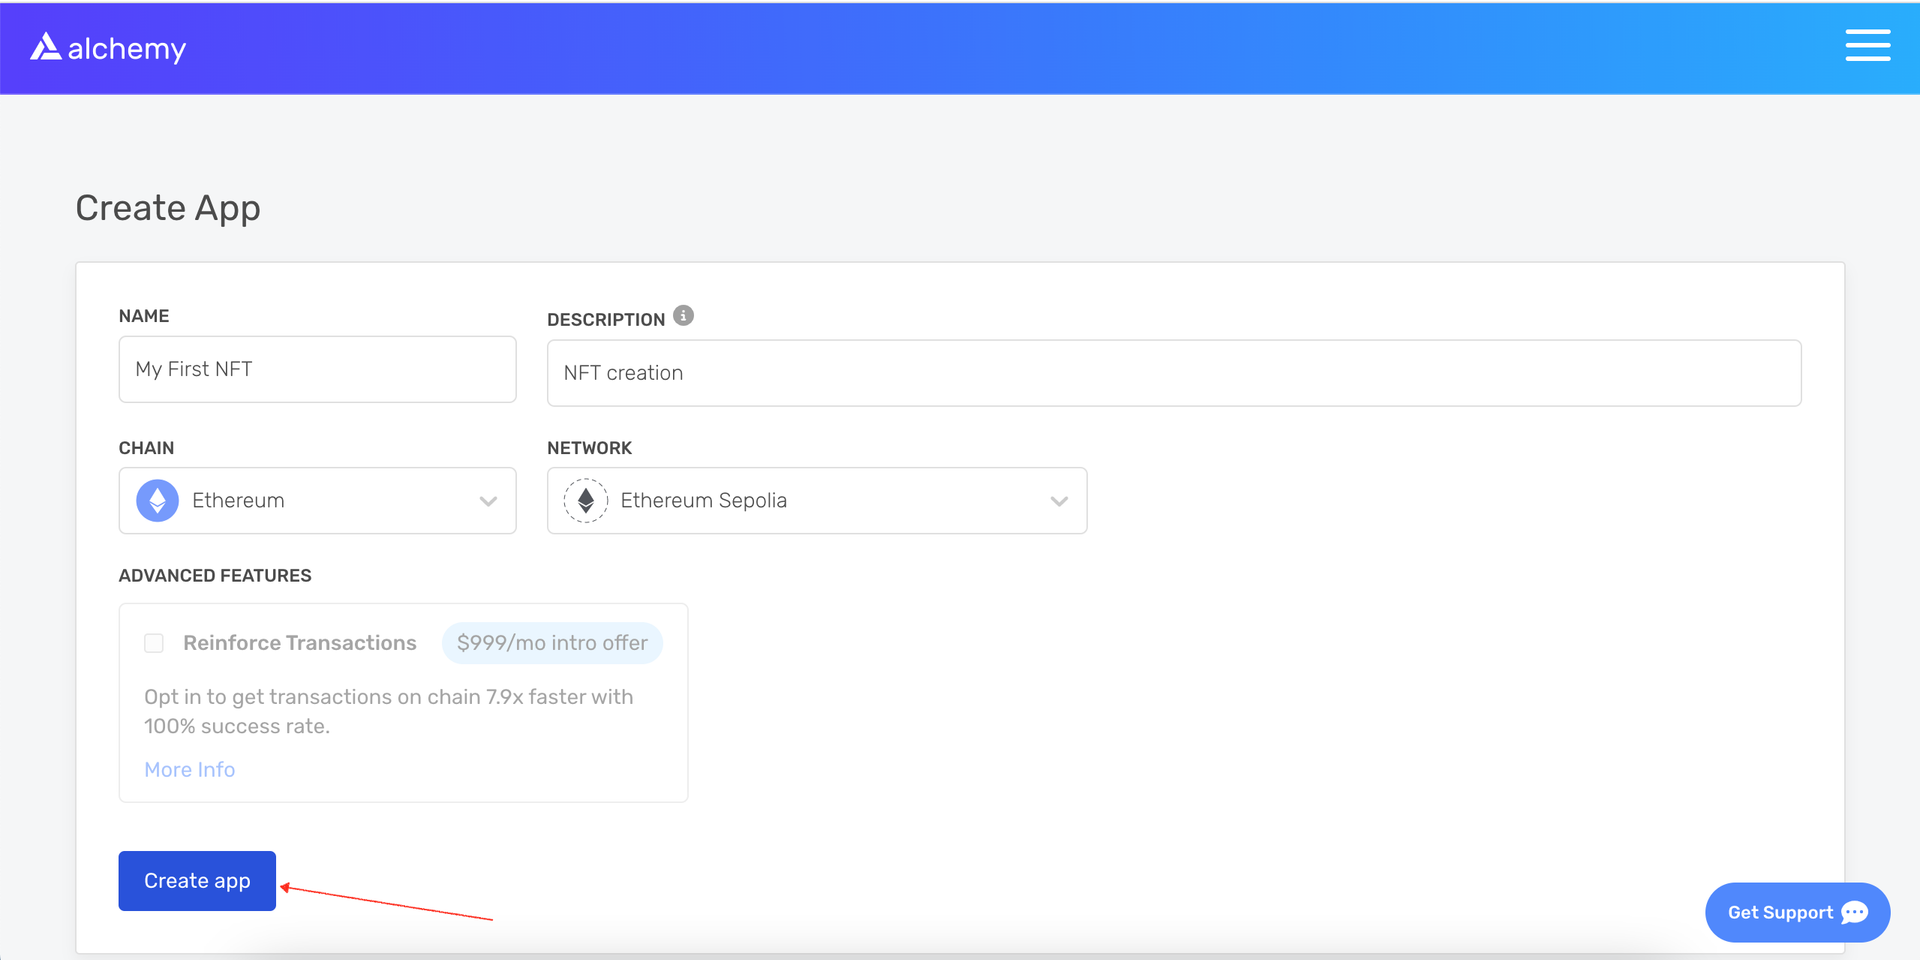Screen dimensions: 1920x960
Task: Open the Network dropdown showing Ethereum Sepolia
Action: pyautogui.click(x=817, y=500)
